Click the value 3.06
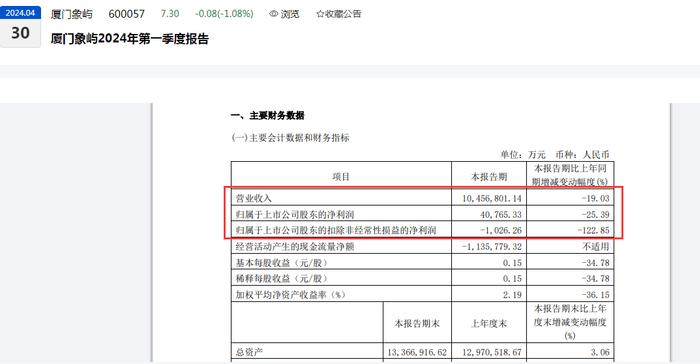 pyautogui.click(x=600, y=352)
